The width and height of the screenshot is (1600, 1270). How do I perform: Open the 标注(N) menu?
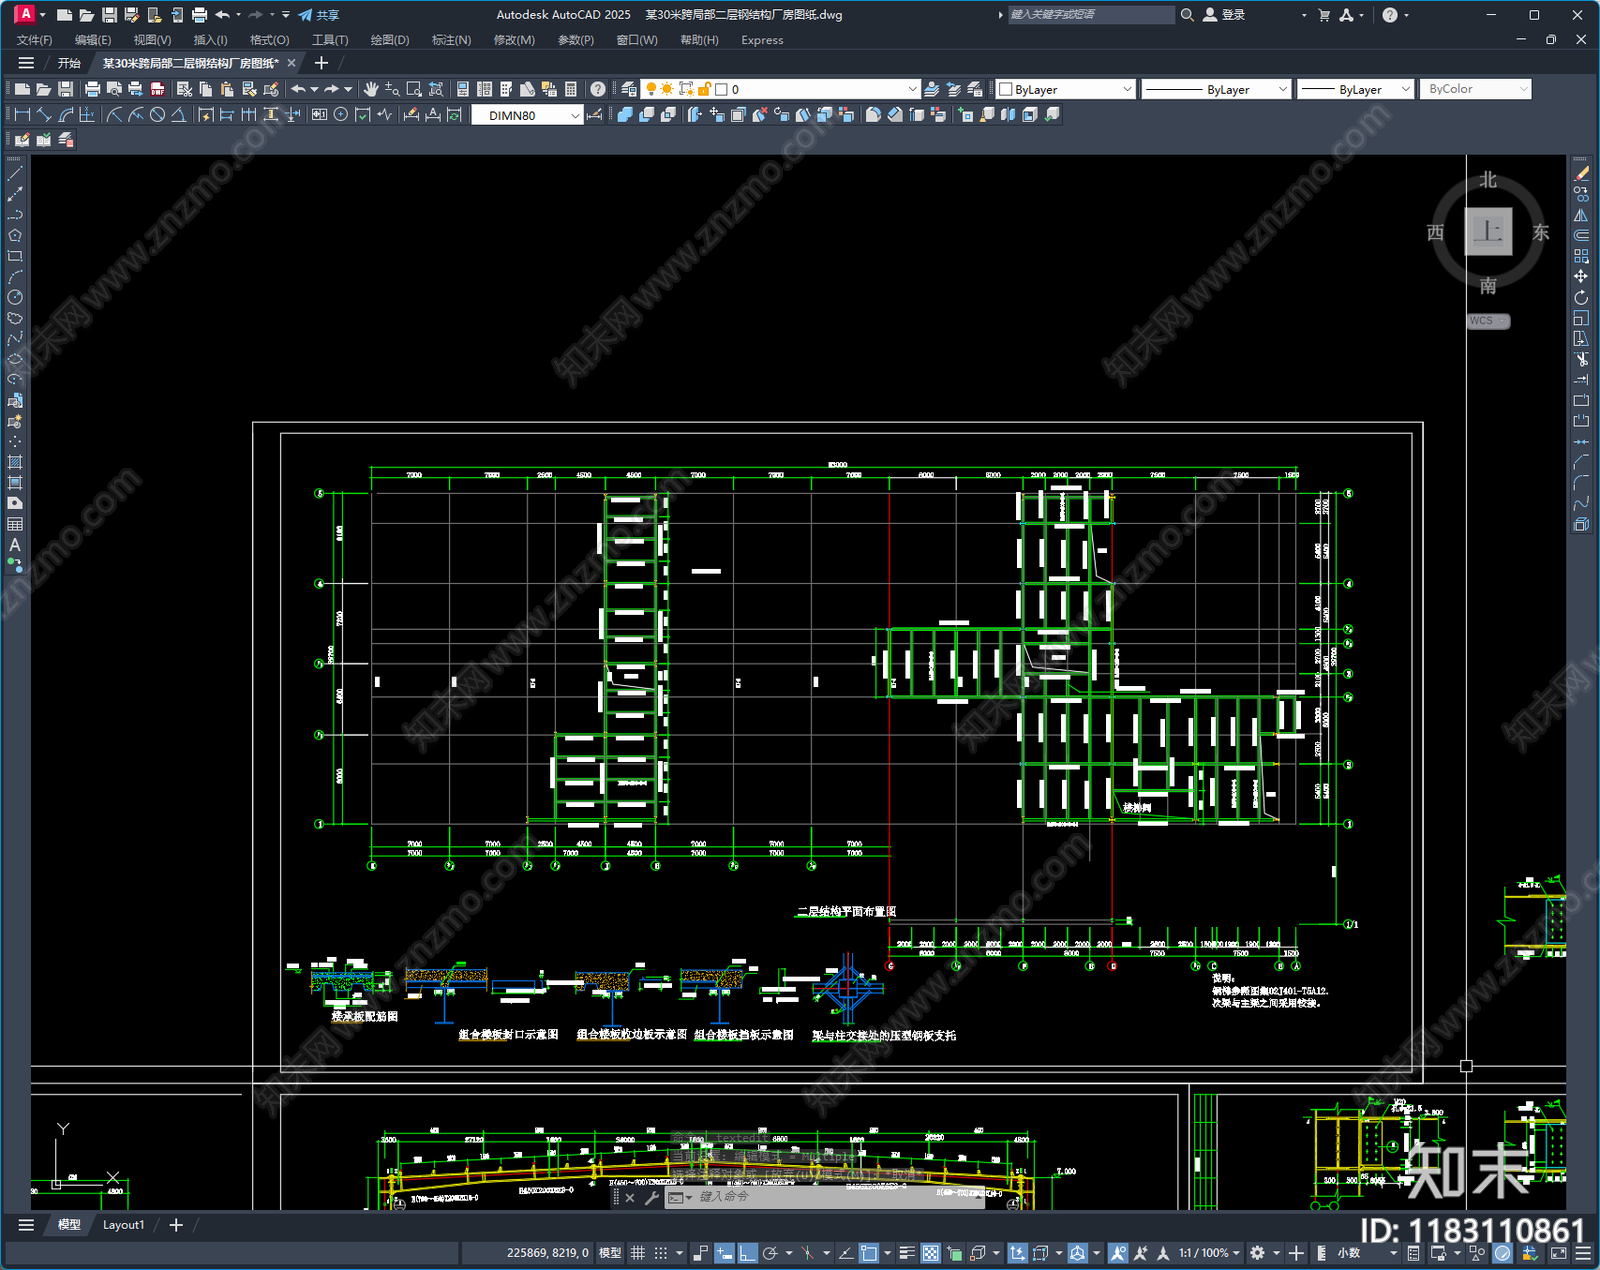(x=451, y=40)
